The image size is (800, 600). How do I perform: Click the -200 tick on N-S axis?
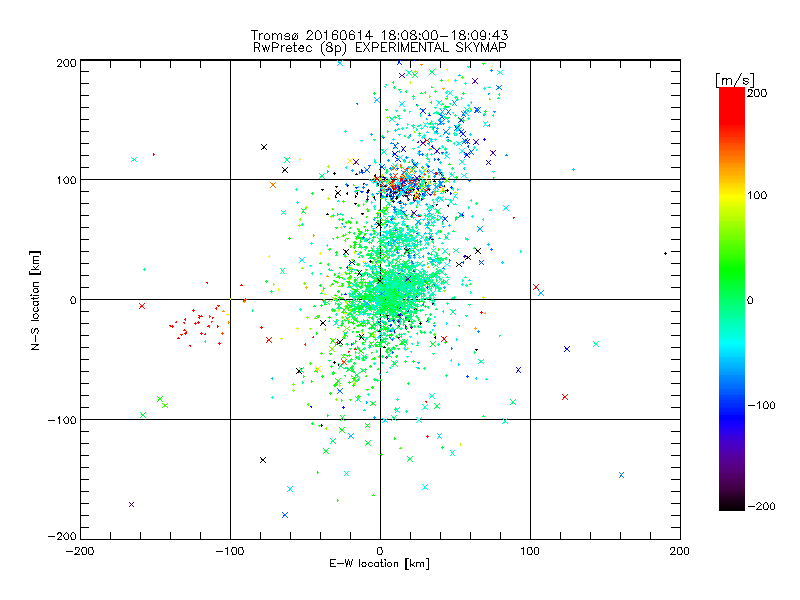62,536
